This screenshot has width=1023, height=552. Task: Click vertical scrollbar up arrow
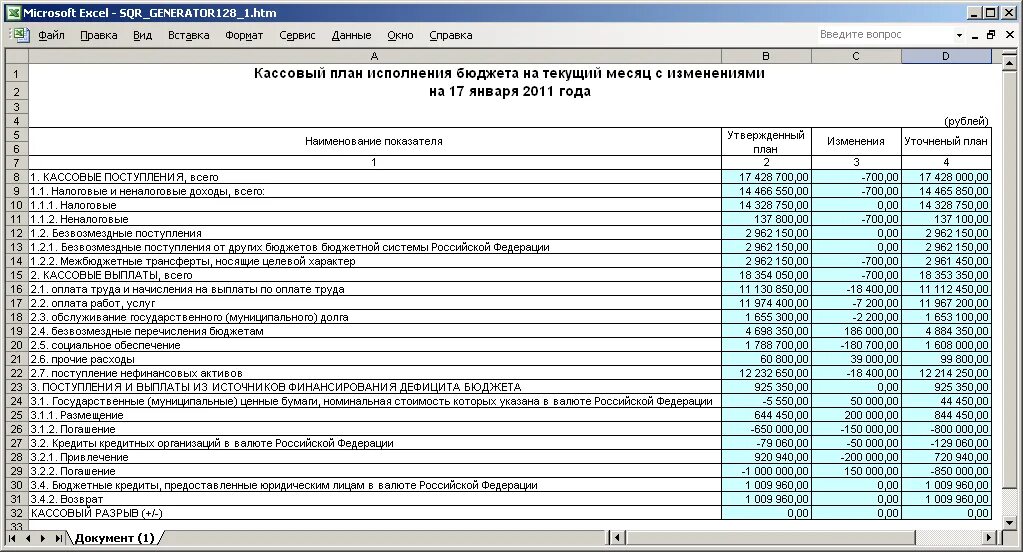[x=1009, y=63]
